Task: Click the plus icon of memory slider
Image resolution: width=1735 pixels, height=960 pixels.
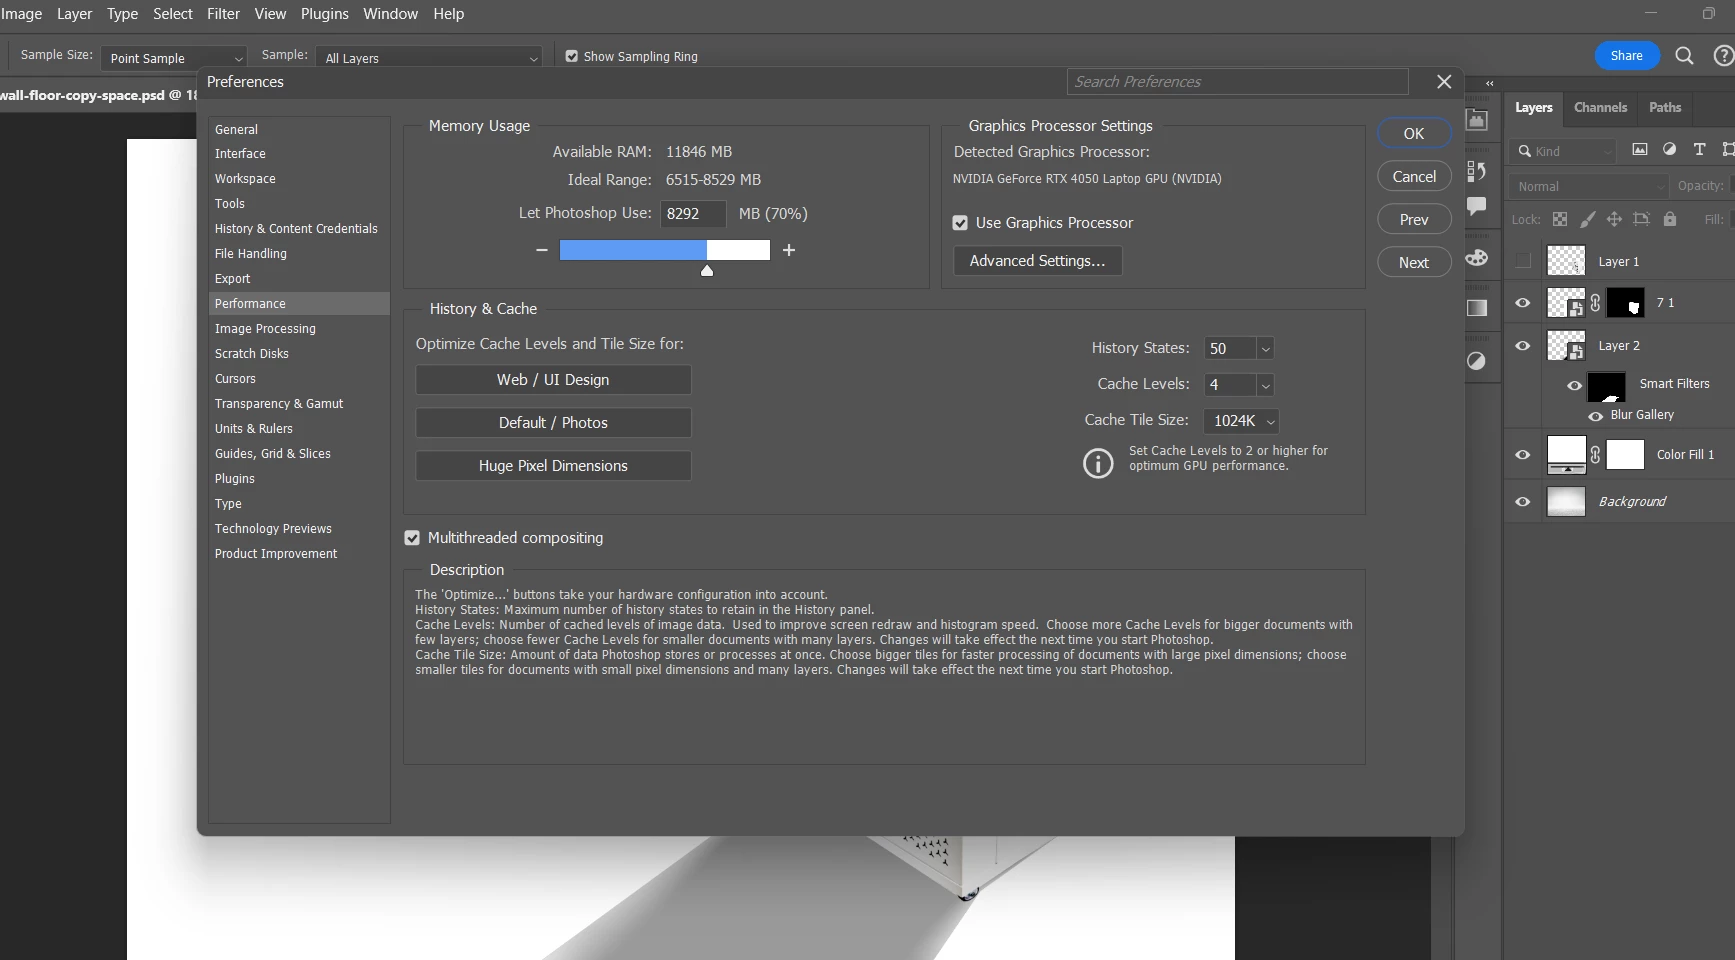Action: 789,250
